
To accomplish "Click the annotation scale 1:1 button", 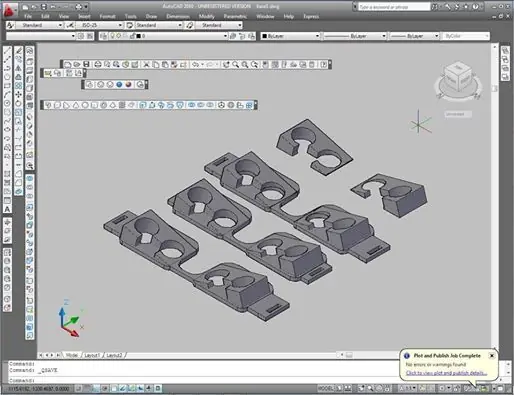I will pos(408,388).
